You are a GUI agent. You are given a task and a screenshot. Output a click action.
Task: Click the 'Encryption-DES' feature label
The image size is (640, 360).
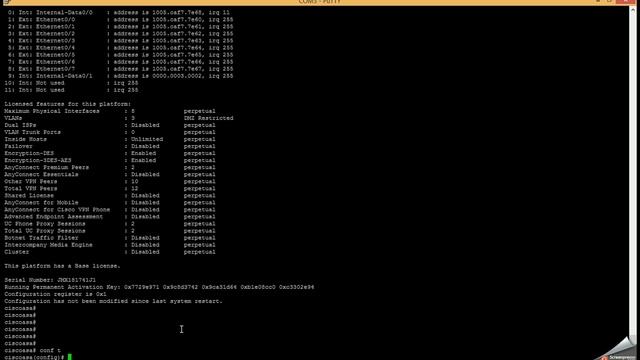pos(29,153)
